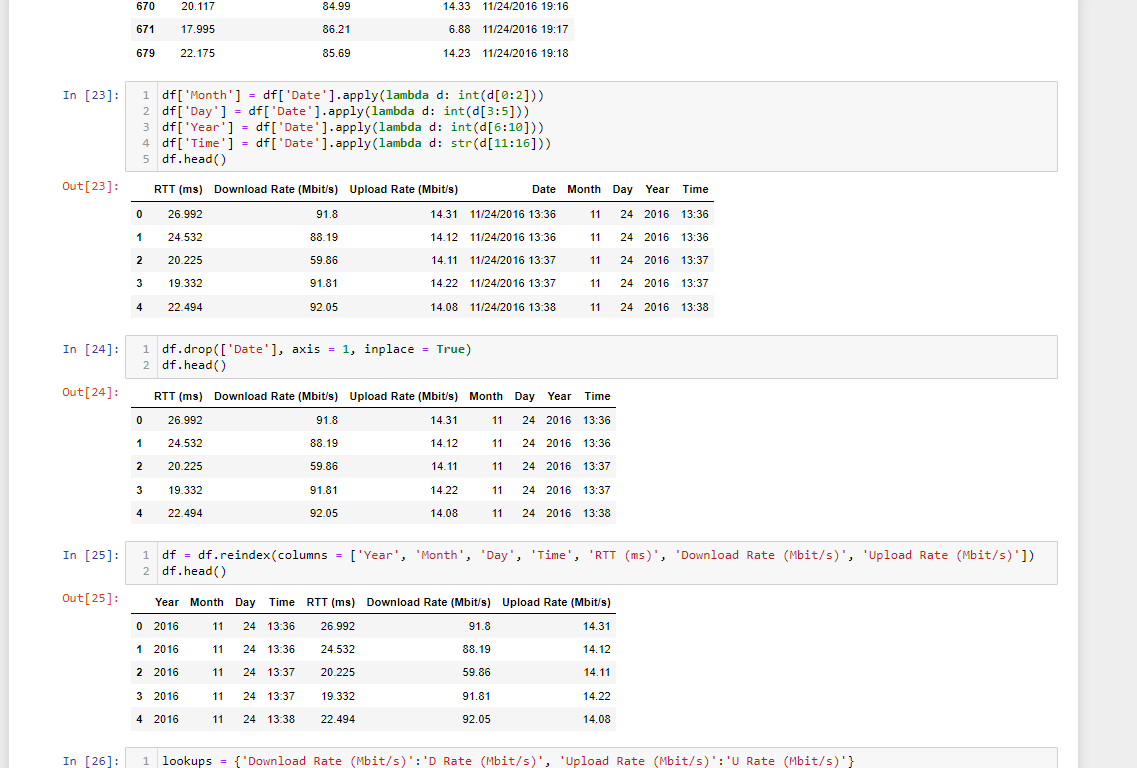This screenshot has height=768, width=1137.
Task: Click the Time header in Out[25] table
Action: point(282,602)
